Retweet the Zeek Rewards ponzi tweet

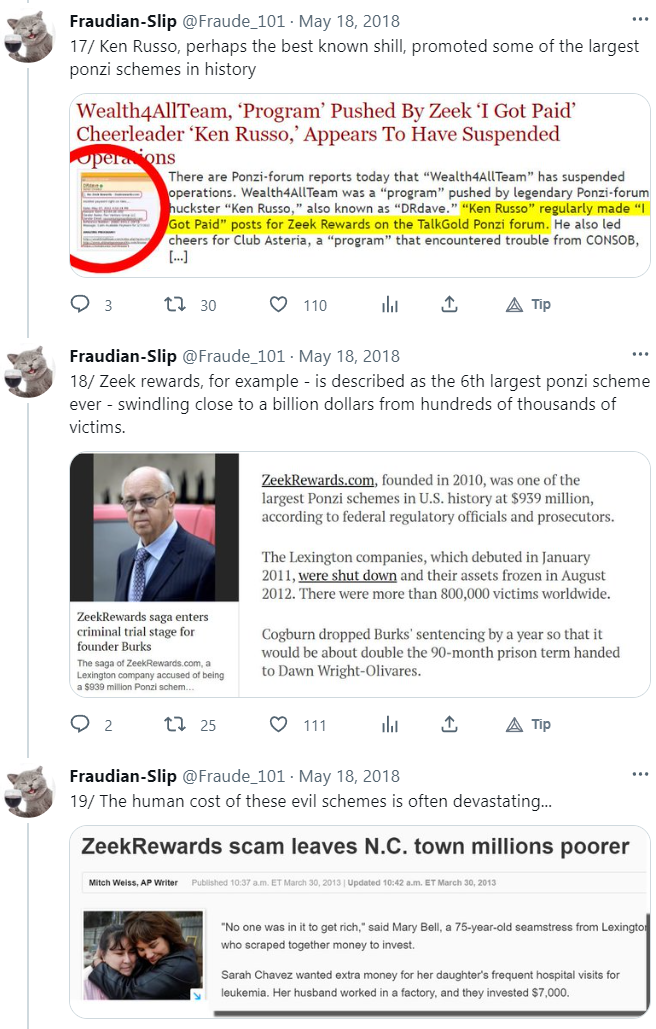tap(176, 724)
